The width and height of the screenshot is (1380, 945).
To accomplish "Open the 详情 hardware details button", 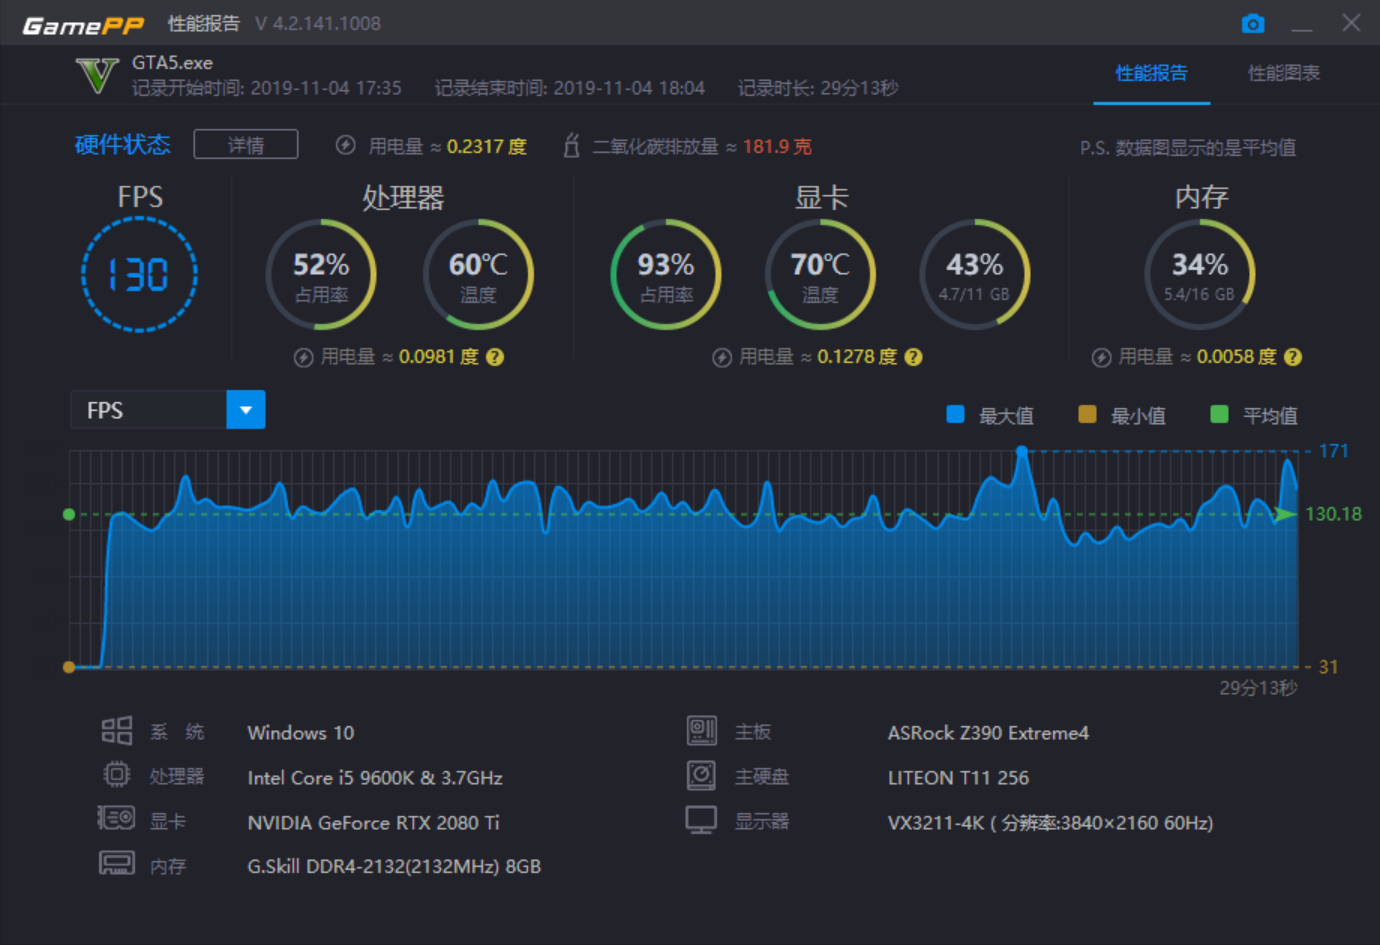I will click(x=246, y=144).
